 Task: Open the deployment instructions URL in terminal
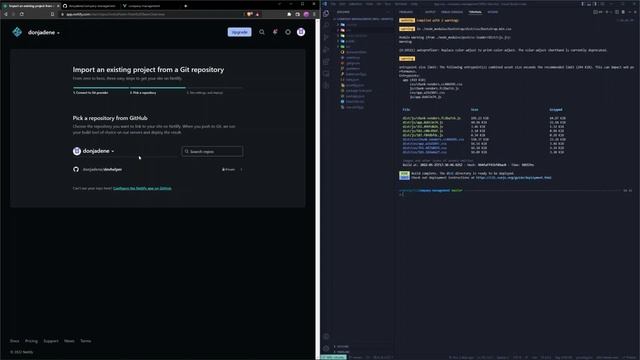pyautogui.click(x=513, y=178)
